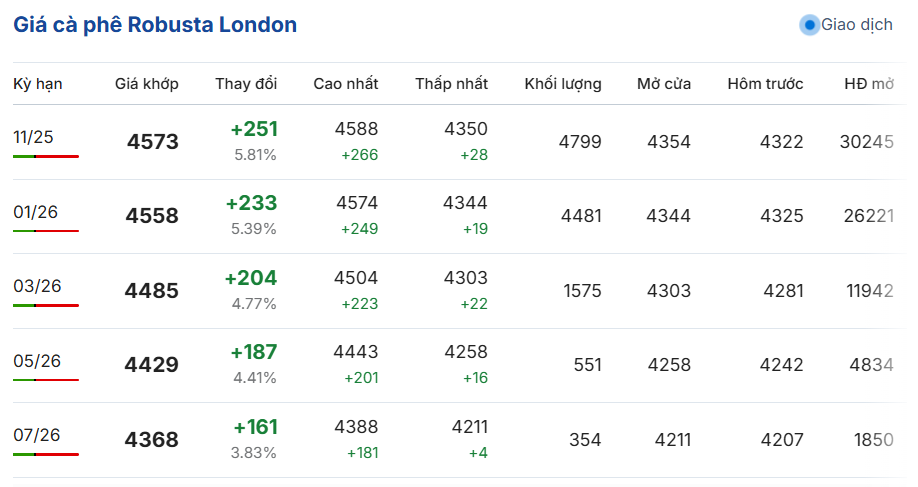This screenshot has height=487, width=918.
Task: Select the 01/26 contract term
Action: pyautogui.click(x=36, y=212)
